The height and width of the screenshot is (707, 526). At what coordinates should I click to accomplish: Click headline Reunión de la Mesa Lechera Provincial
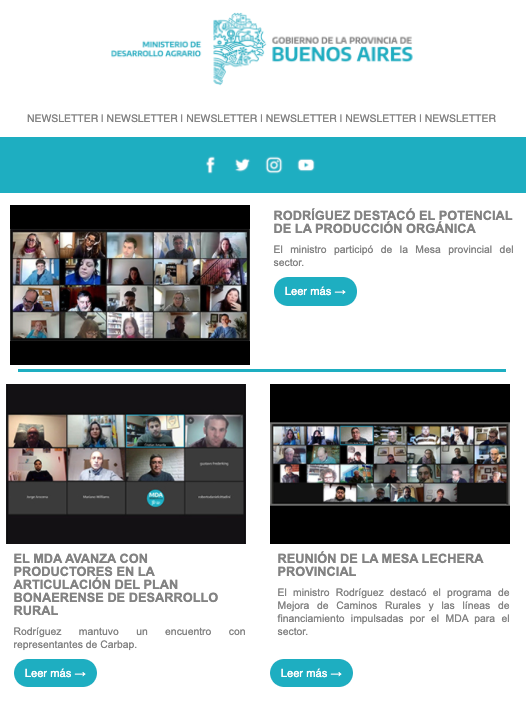coord(380,565)
